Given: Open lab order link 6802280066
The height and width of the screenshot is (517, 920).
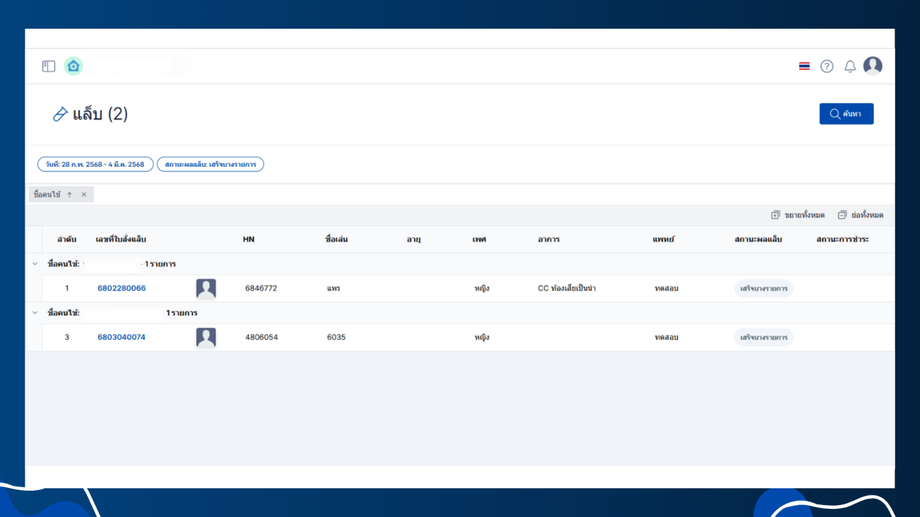Looking at the screenshot, I should coord(121,288).
